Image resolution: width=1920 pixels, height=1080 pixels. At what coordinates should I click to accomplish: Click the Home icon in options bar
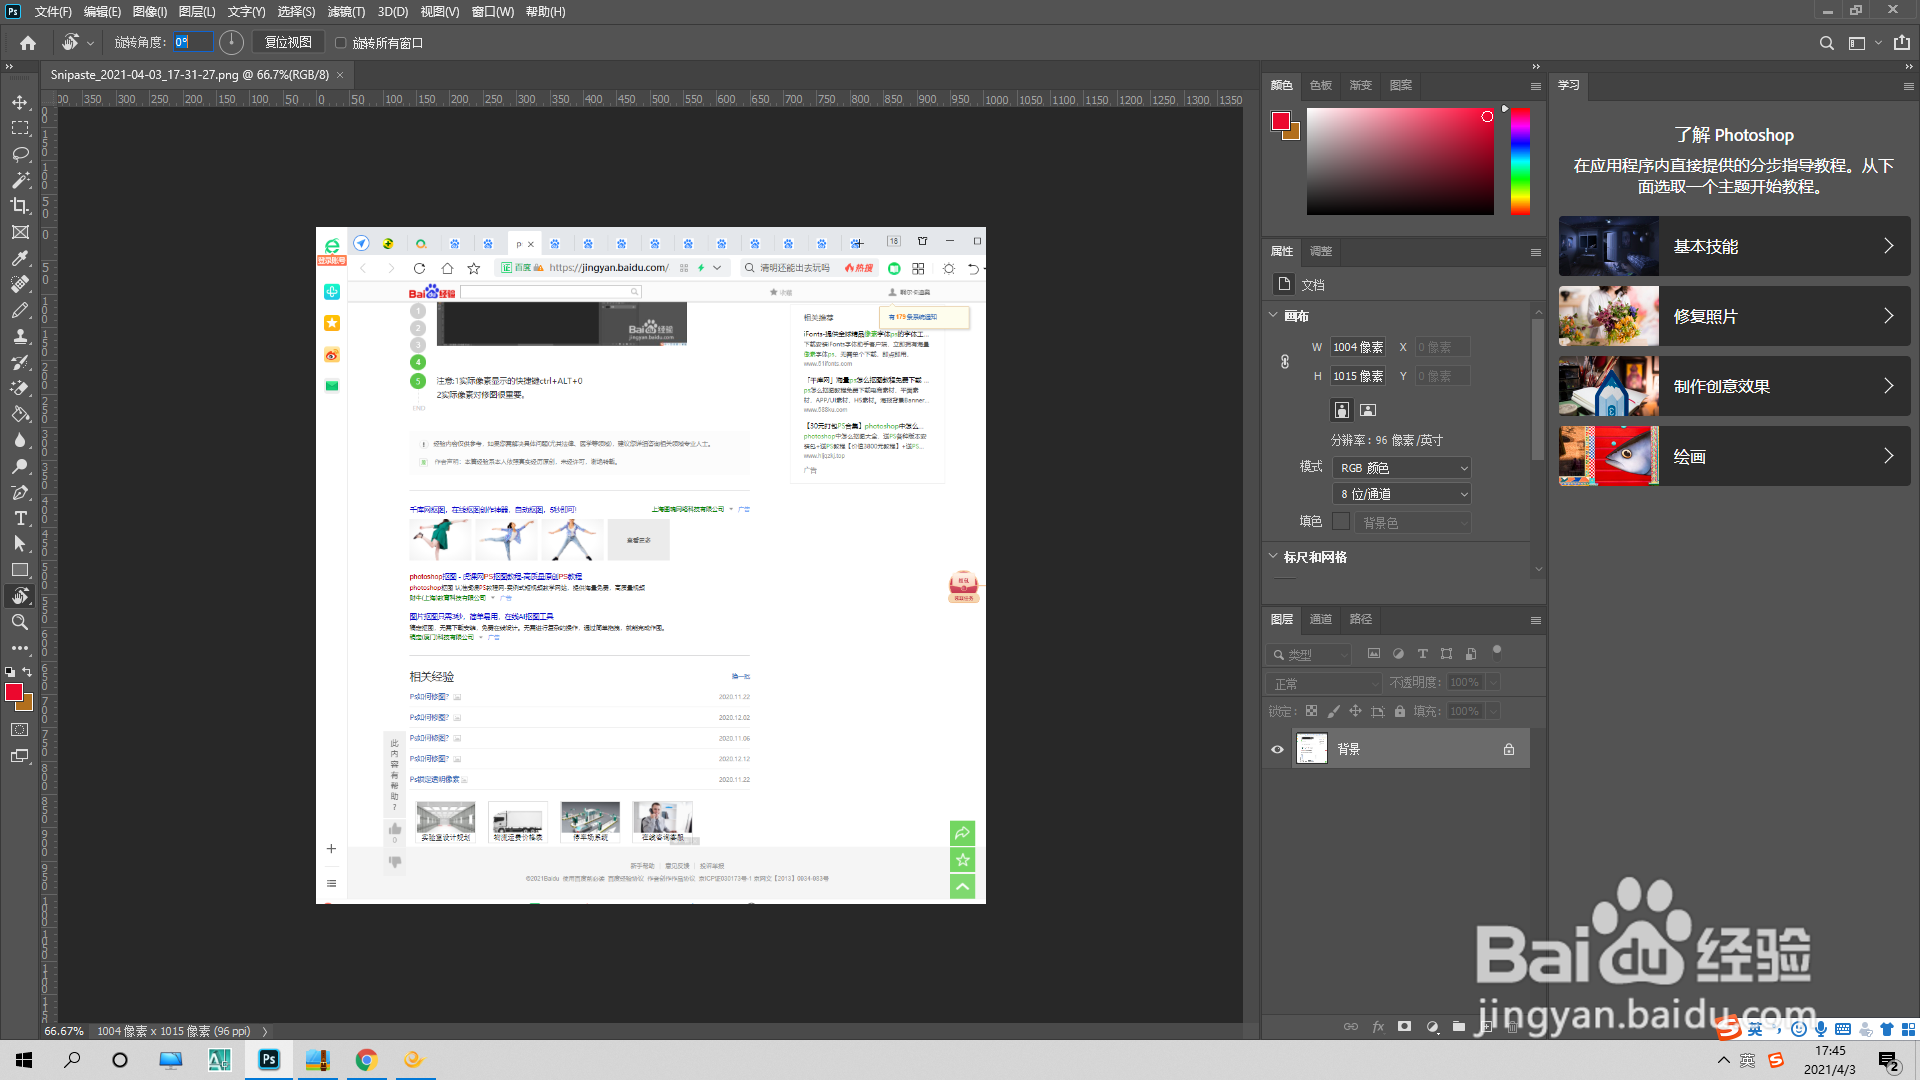click(28, 43)
